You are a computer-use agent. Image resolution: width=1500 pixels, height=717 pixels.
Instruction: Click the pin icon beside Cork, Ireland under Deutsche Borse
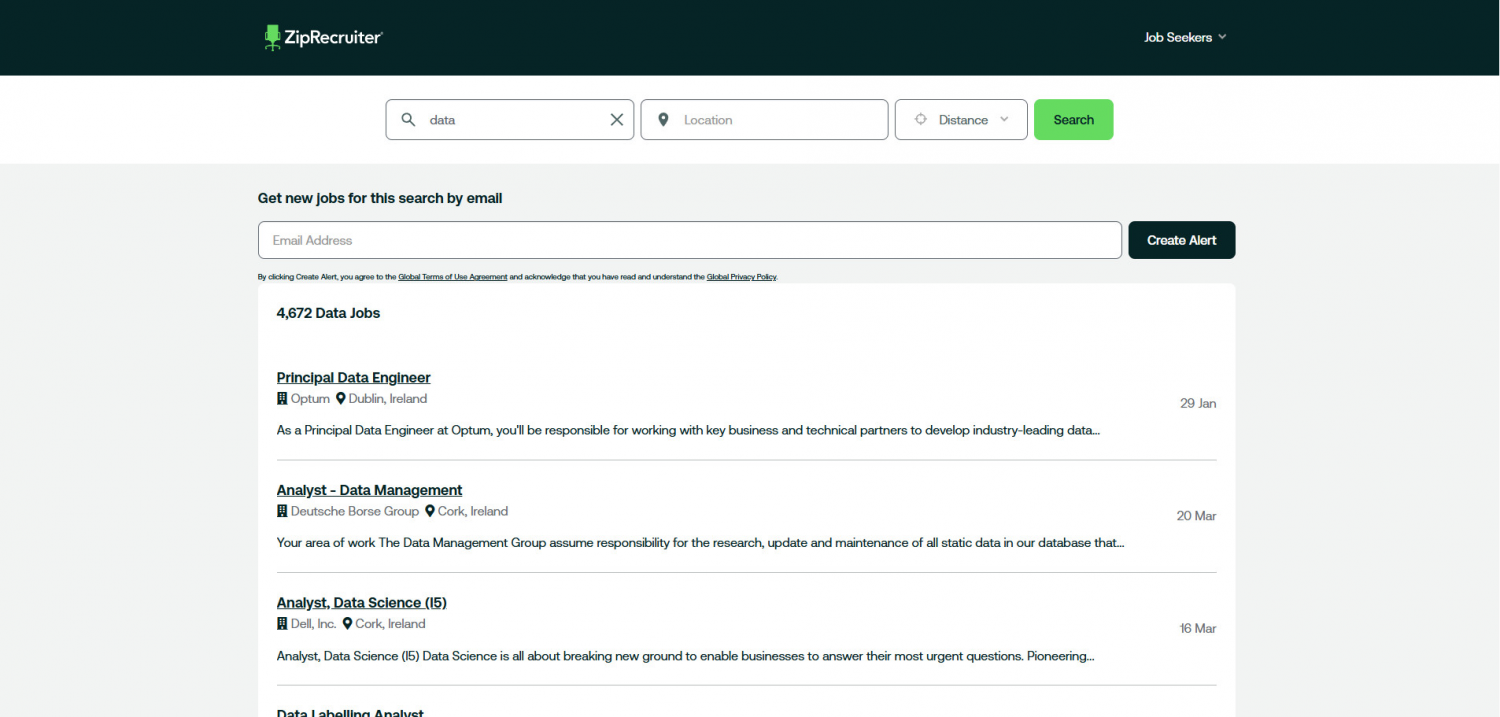pos(430,511)
